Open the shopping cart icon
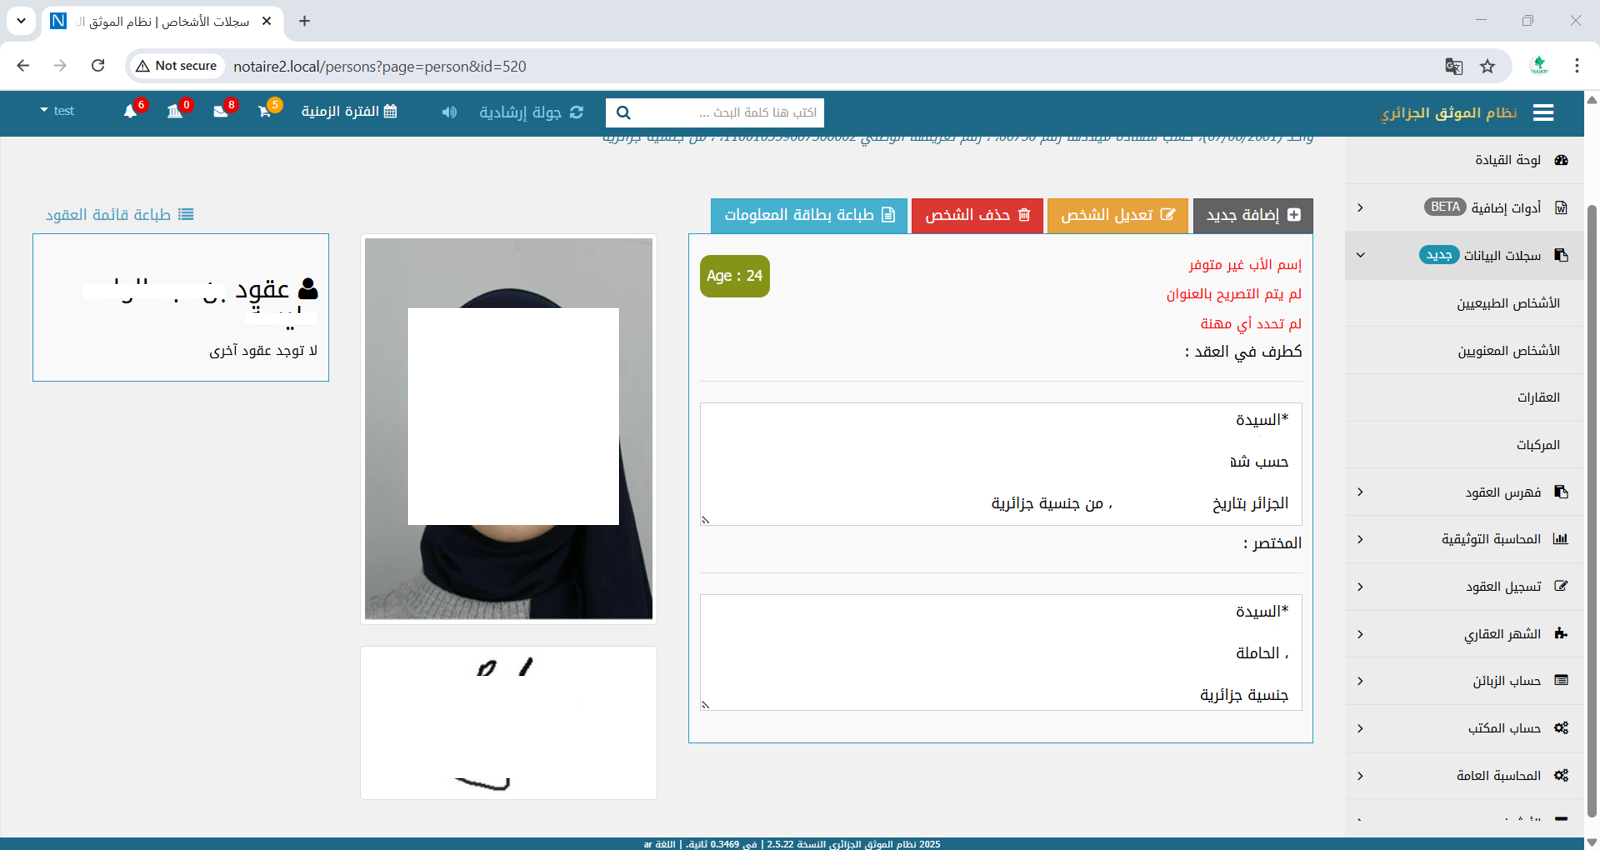The width and height of the screenshot is (1600, 850). [264, 112]
